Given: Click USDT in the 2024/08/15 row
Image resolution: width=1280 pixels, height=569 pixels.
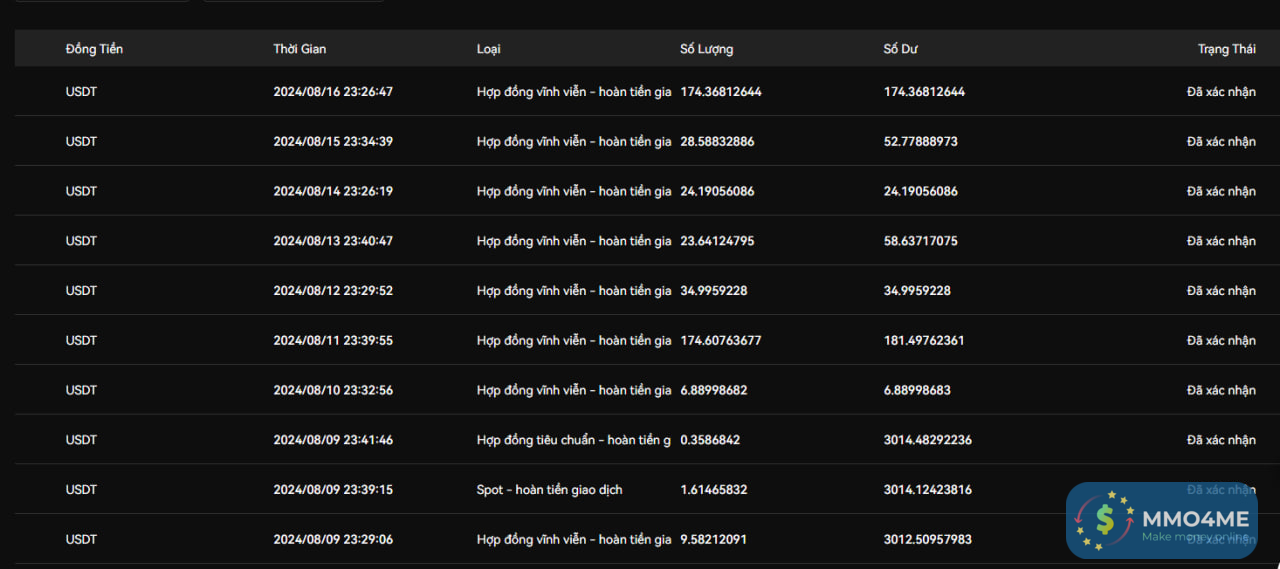Looking at the screenshot, I should point(81,142).
